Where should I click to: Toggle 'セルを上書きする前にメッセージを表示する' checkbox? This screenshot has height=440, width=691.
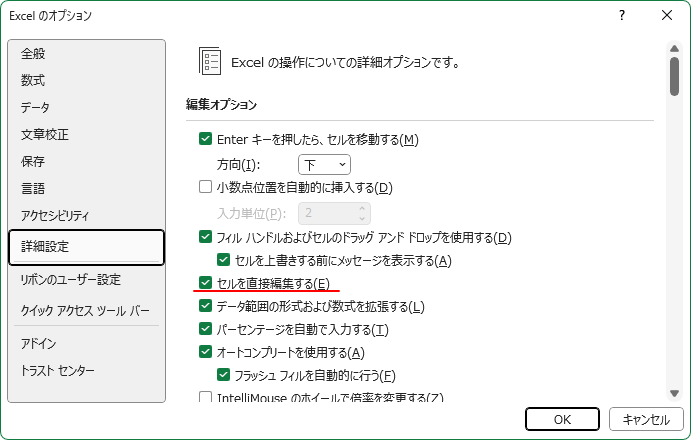pos(223,260)
